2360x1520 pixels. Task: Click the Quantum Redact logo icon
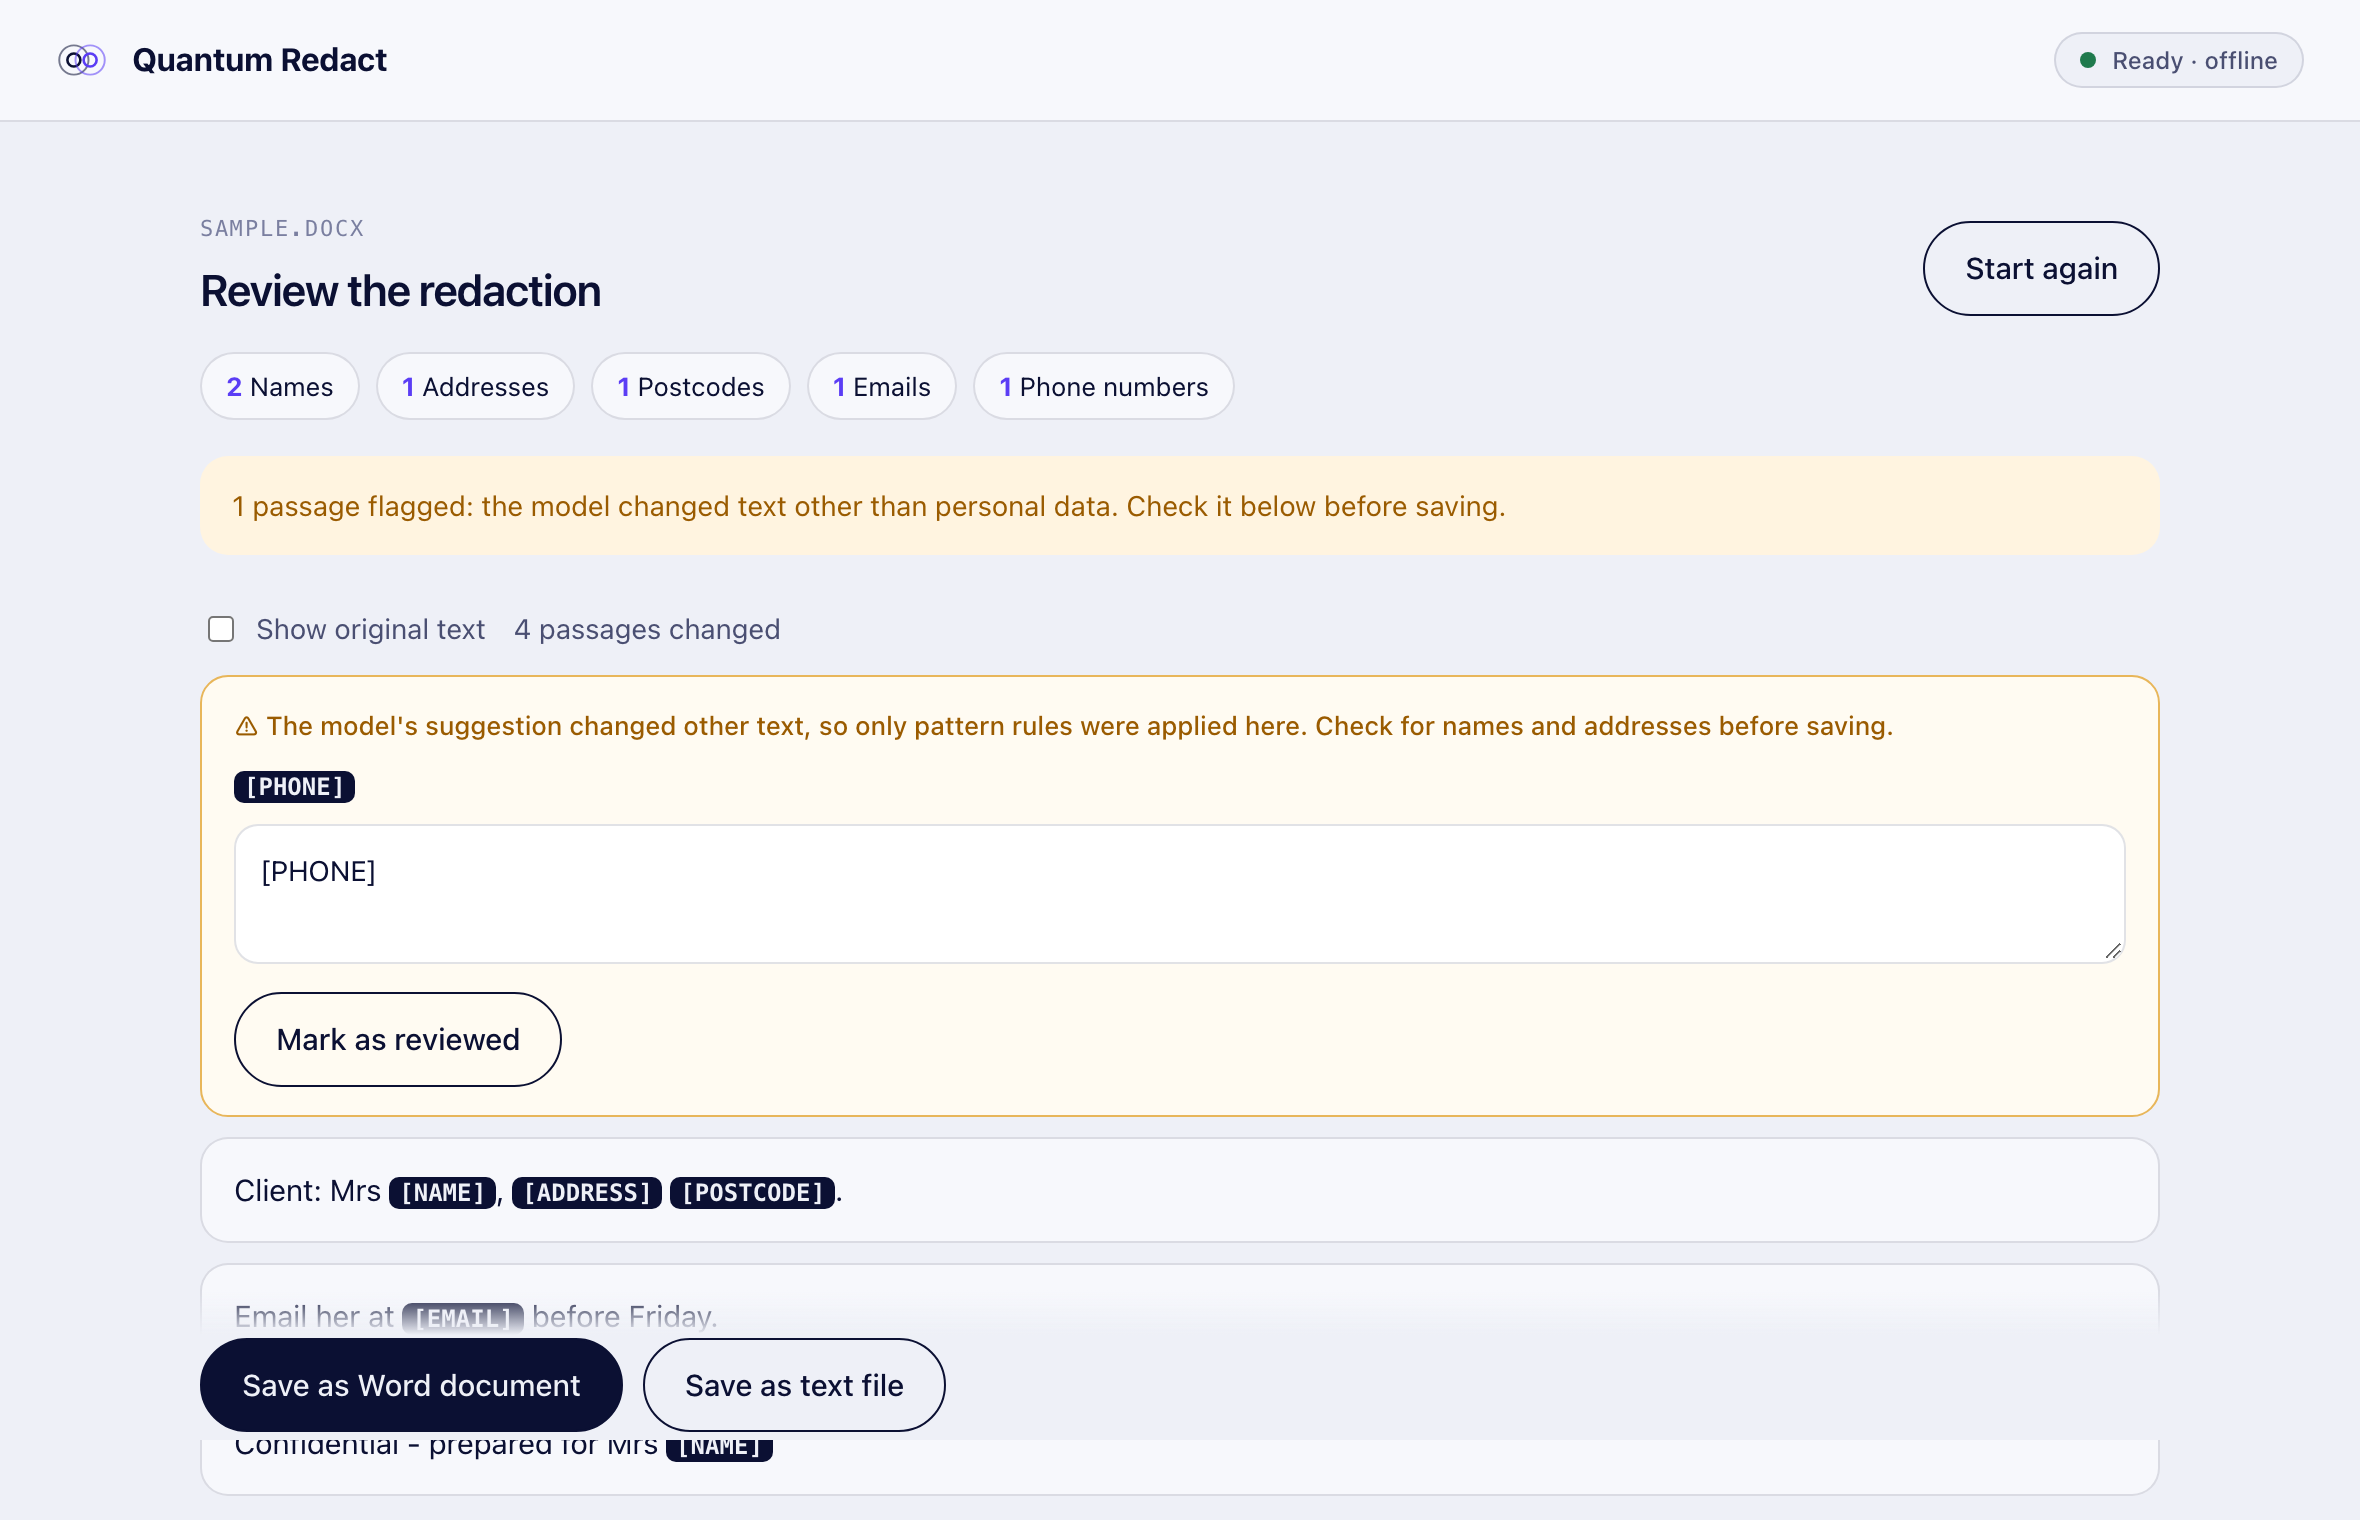point(82,60)
